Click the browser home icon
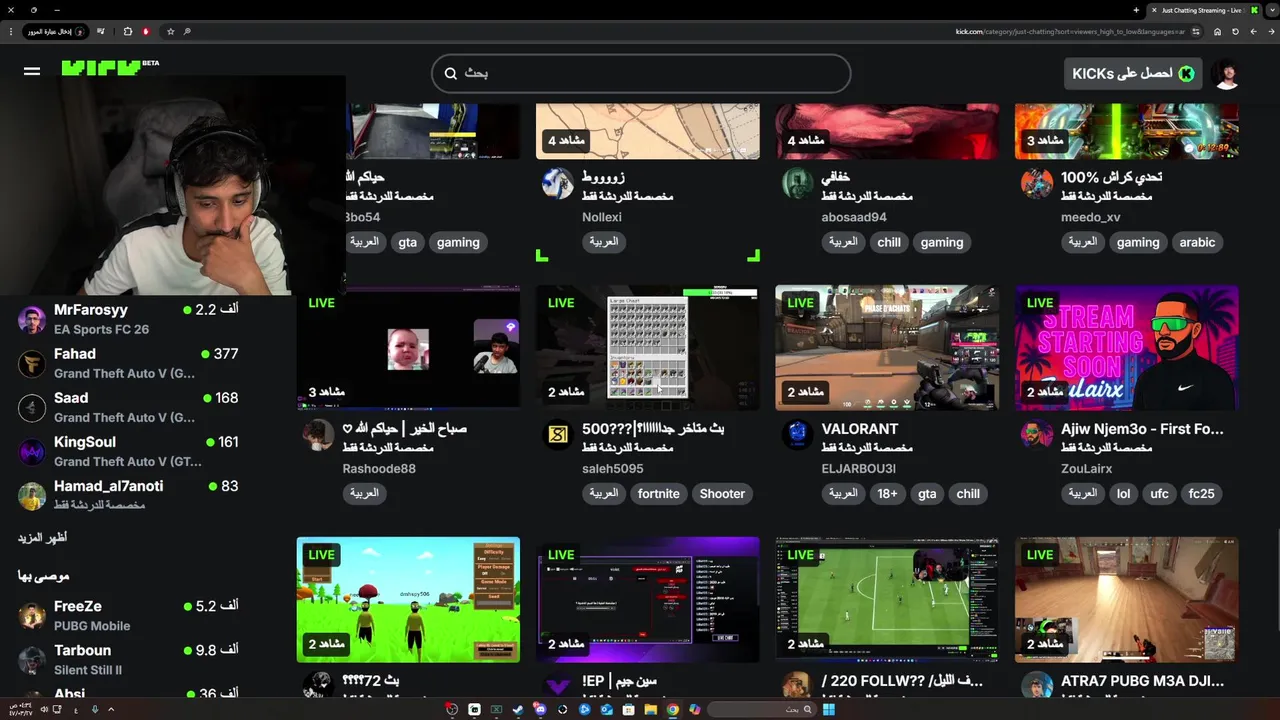 click(x=1217, y=31)
